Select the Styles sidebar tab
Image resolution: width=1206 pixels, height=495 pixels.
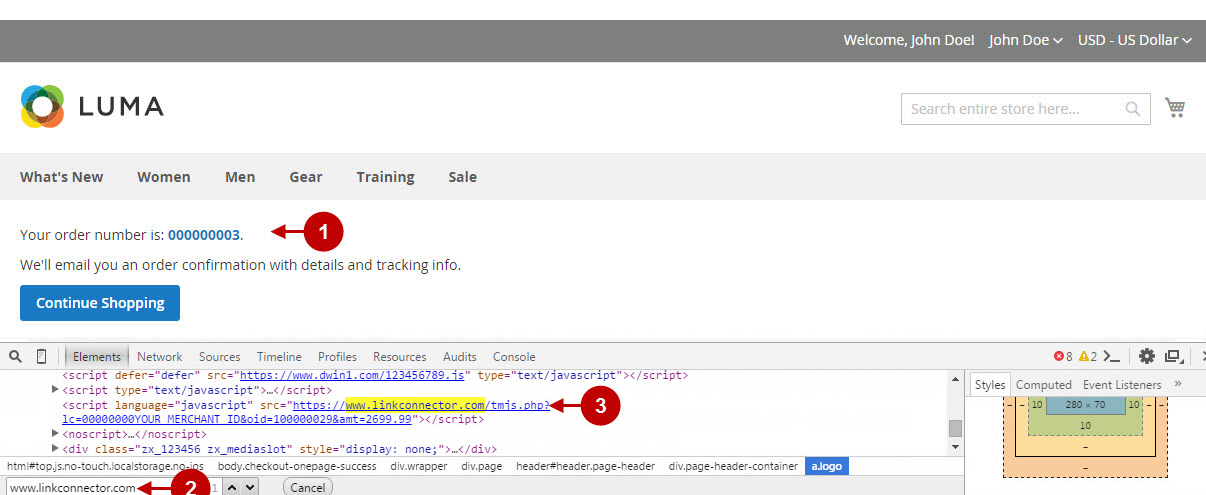pyautogui.click(x=990, y=384)
